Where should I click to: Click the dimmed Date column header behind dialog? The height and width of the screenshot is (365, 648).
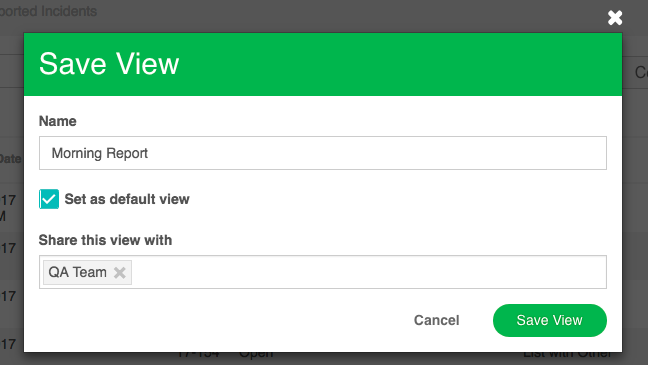pos(11,159)
